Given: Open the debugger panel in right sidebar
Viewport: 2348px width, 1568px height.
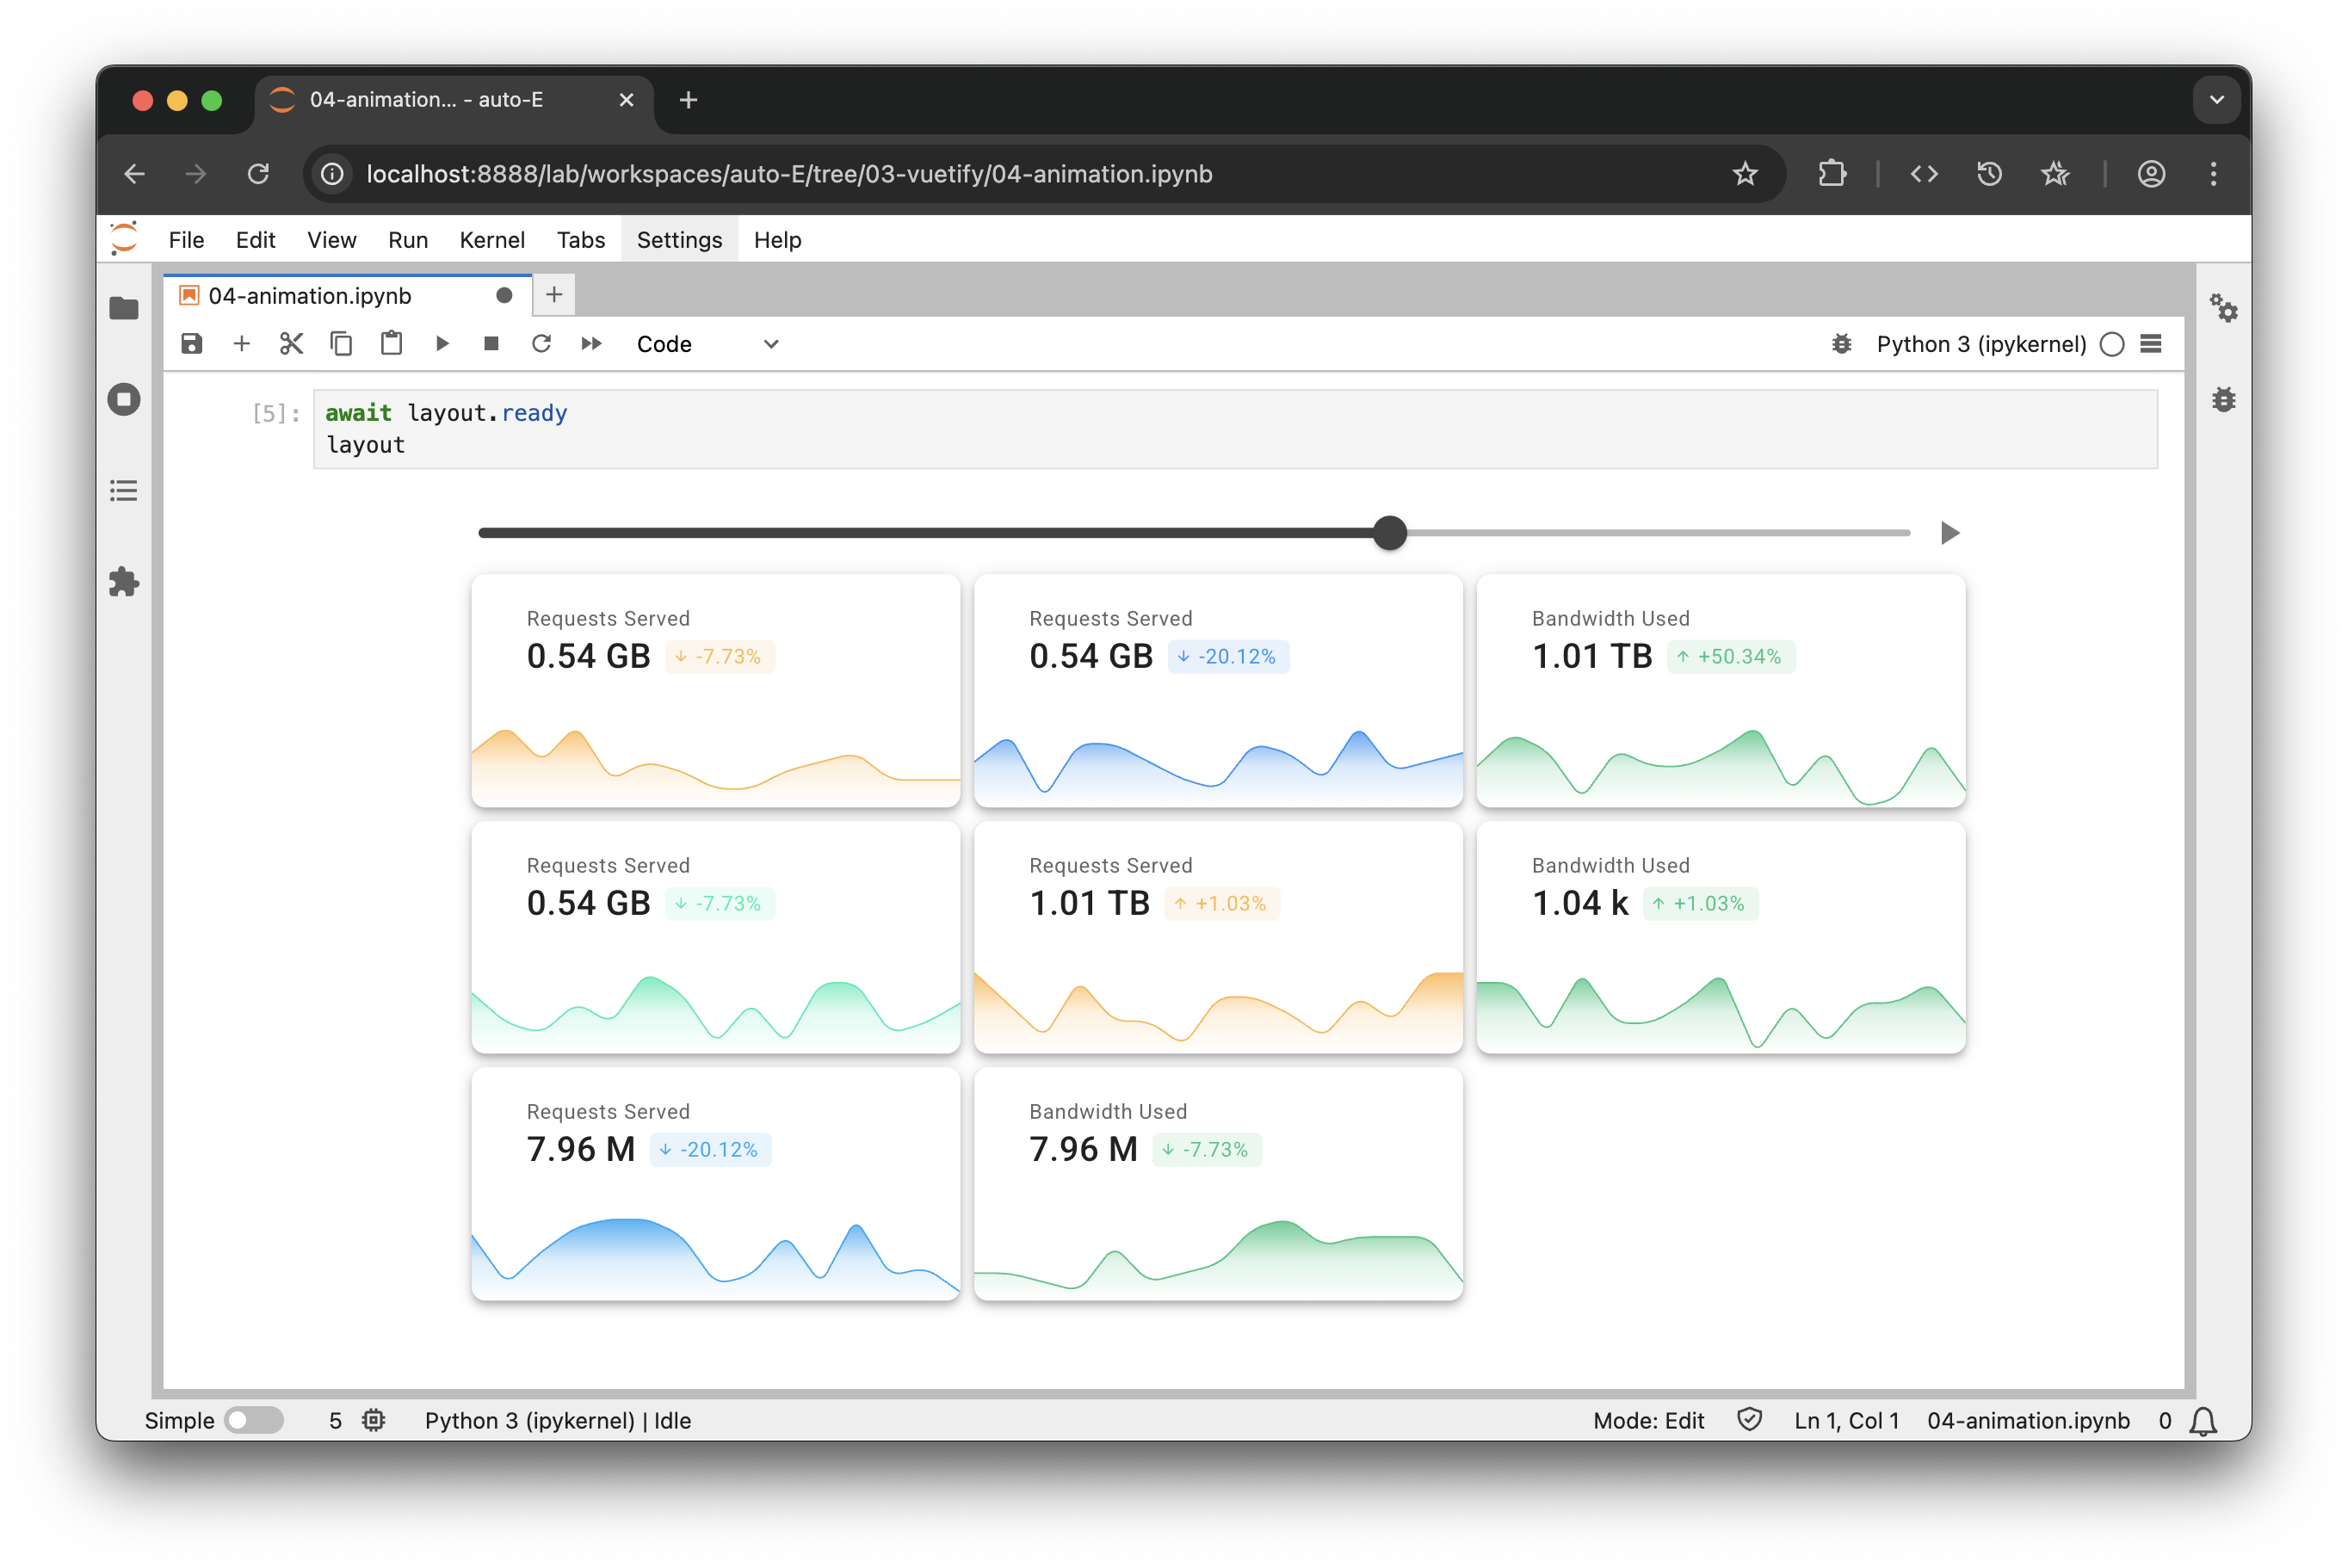Looking at the screenshot, I should (2223, 400).
